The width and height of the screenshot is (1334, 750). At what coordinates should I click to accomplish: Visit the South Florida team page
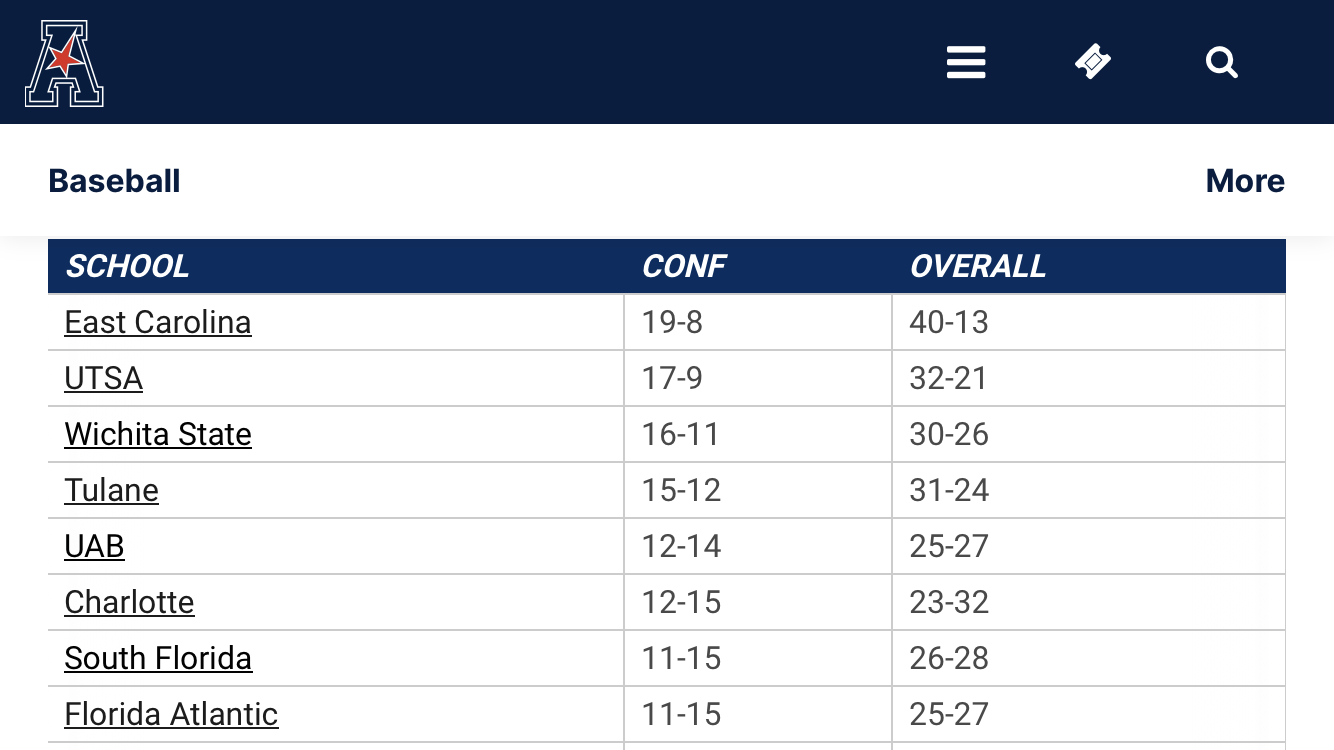158,658
